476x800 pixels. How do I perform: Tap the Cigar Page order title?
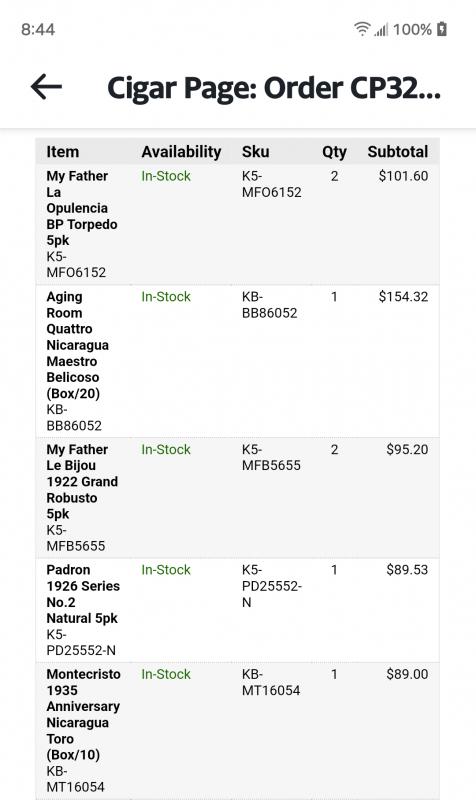coord(273,88)
